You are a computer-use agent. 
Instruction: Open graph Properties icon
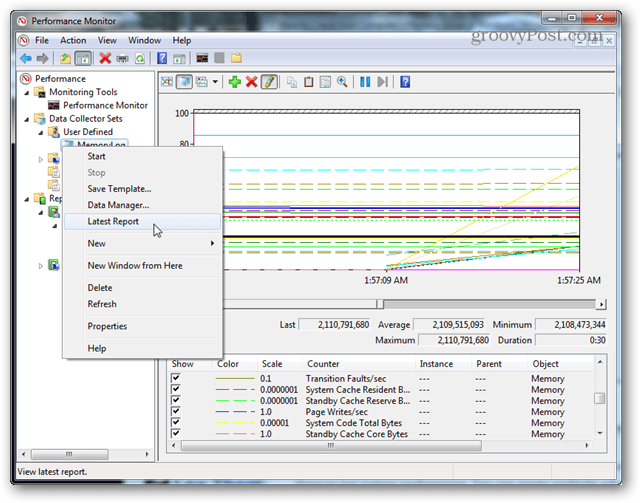pos(325,82)
